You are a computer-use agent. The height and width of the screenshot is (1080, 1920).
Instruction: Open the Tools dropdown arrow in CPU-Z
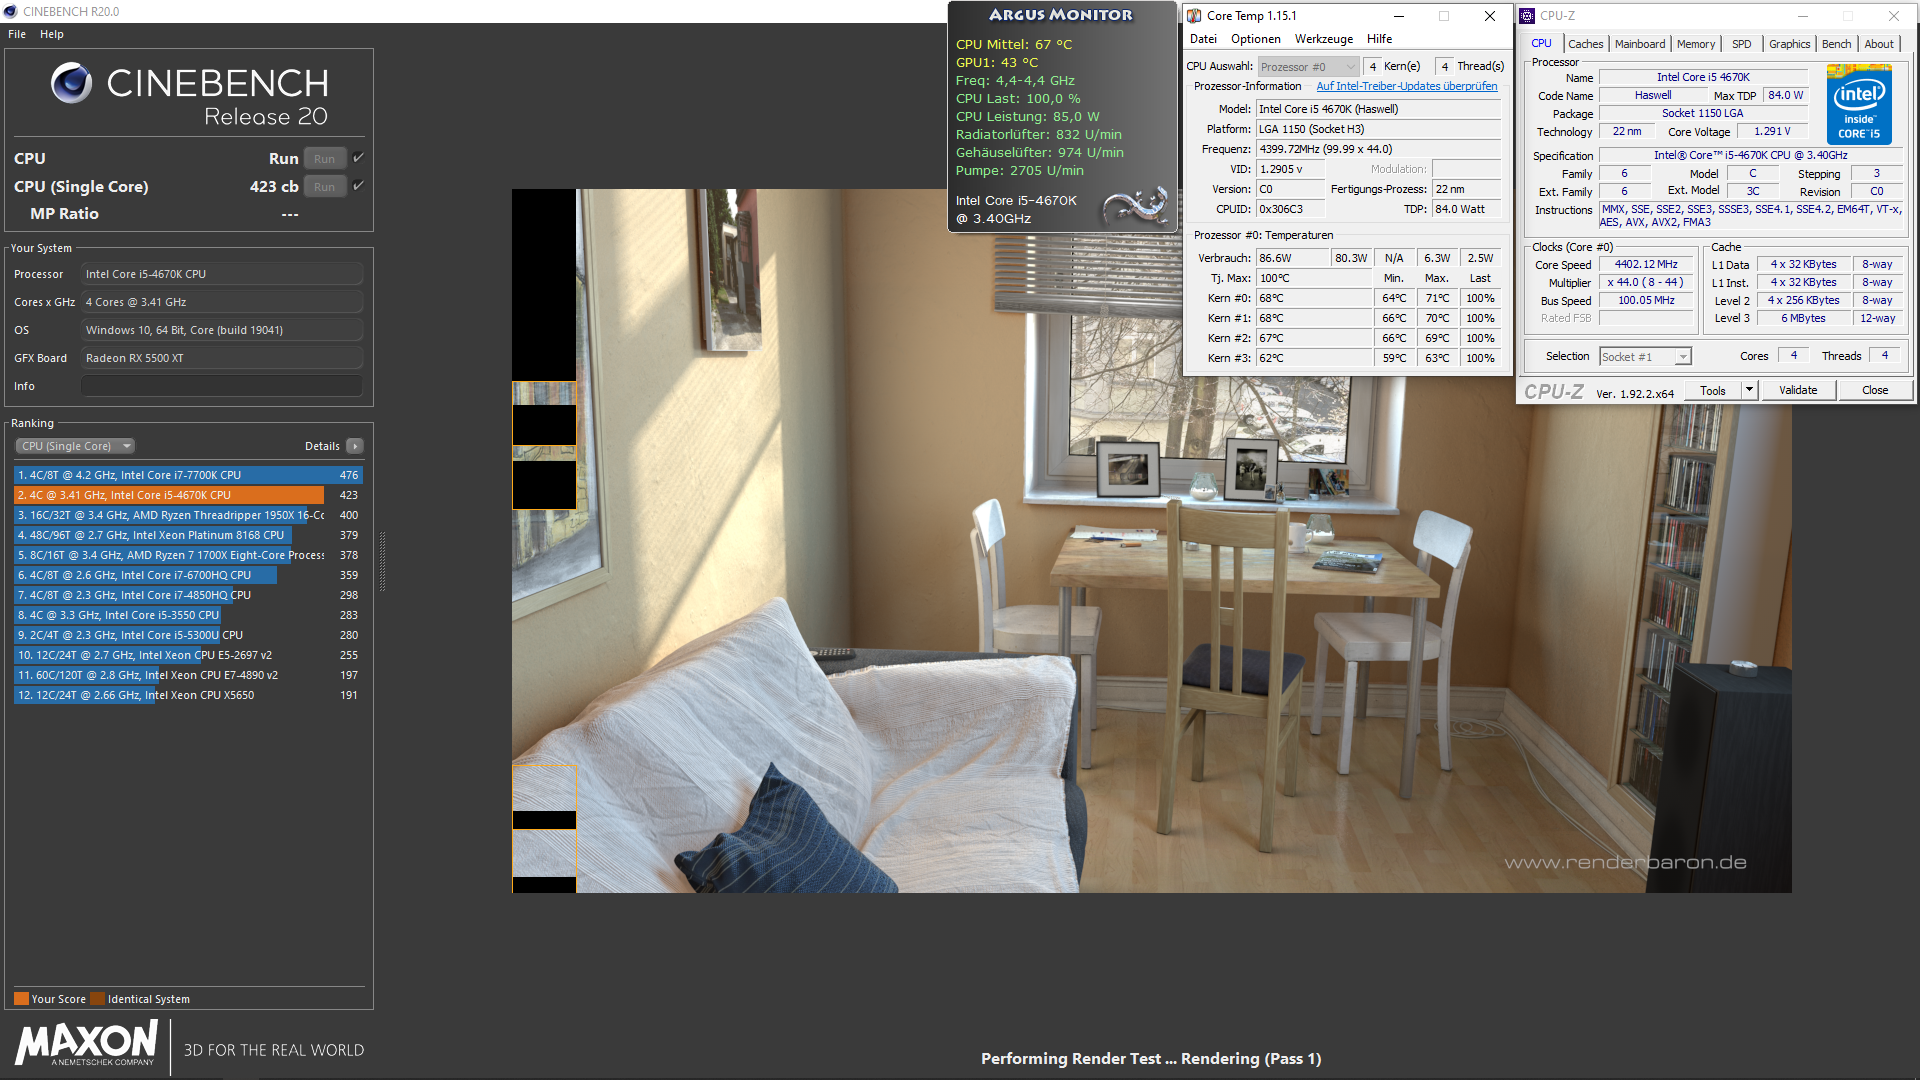1749,390
